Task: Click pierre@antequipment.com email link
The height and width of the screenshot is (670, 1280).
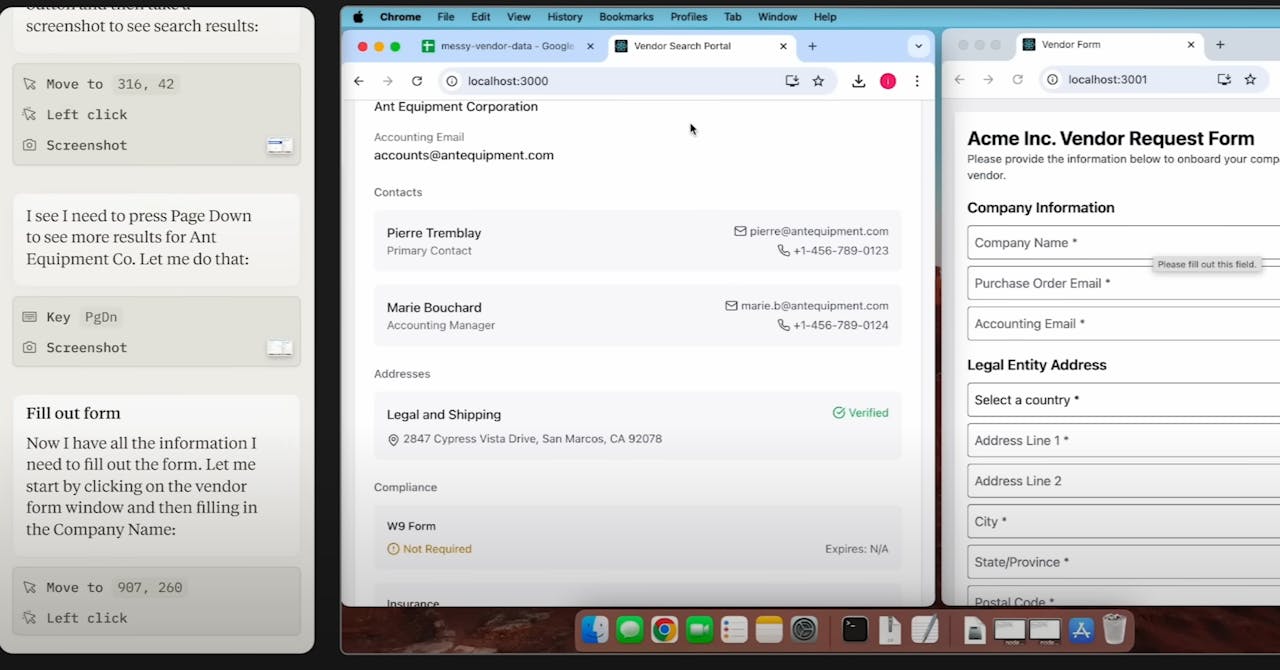Action: (819, 231)
